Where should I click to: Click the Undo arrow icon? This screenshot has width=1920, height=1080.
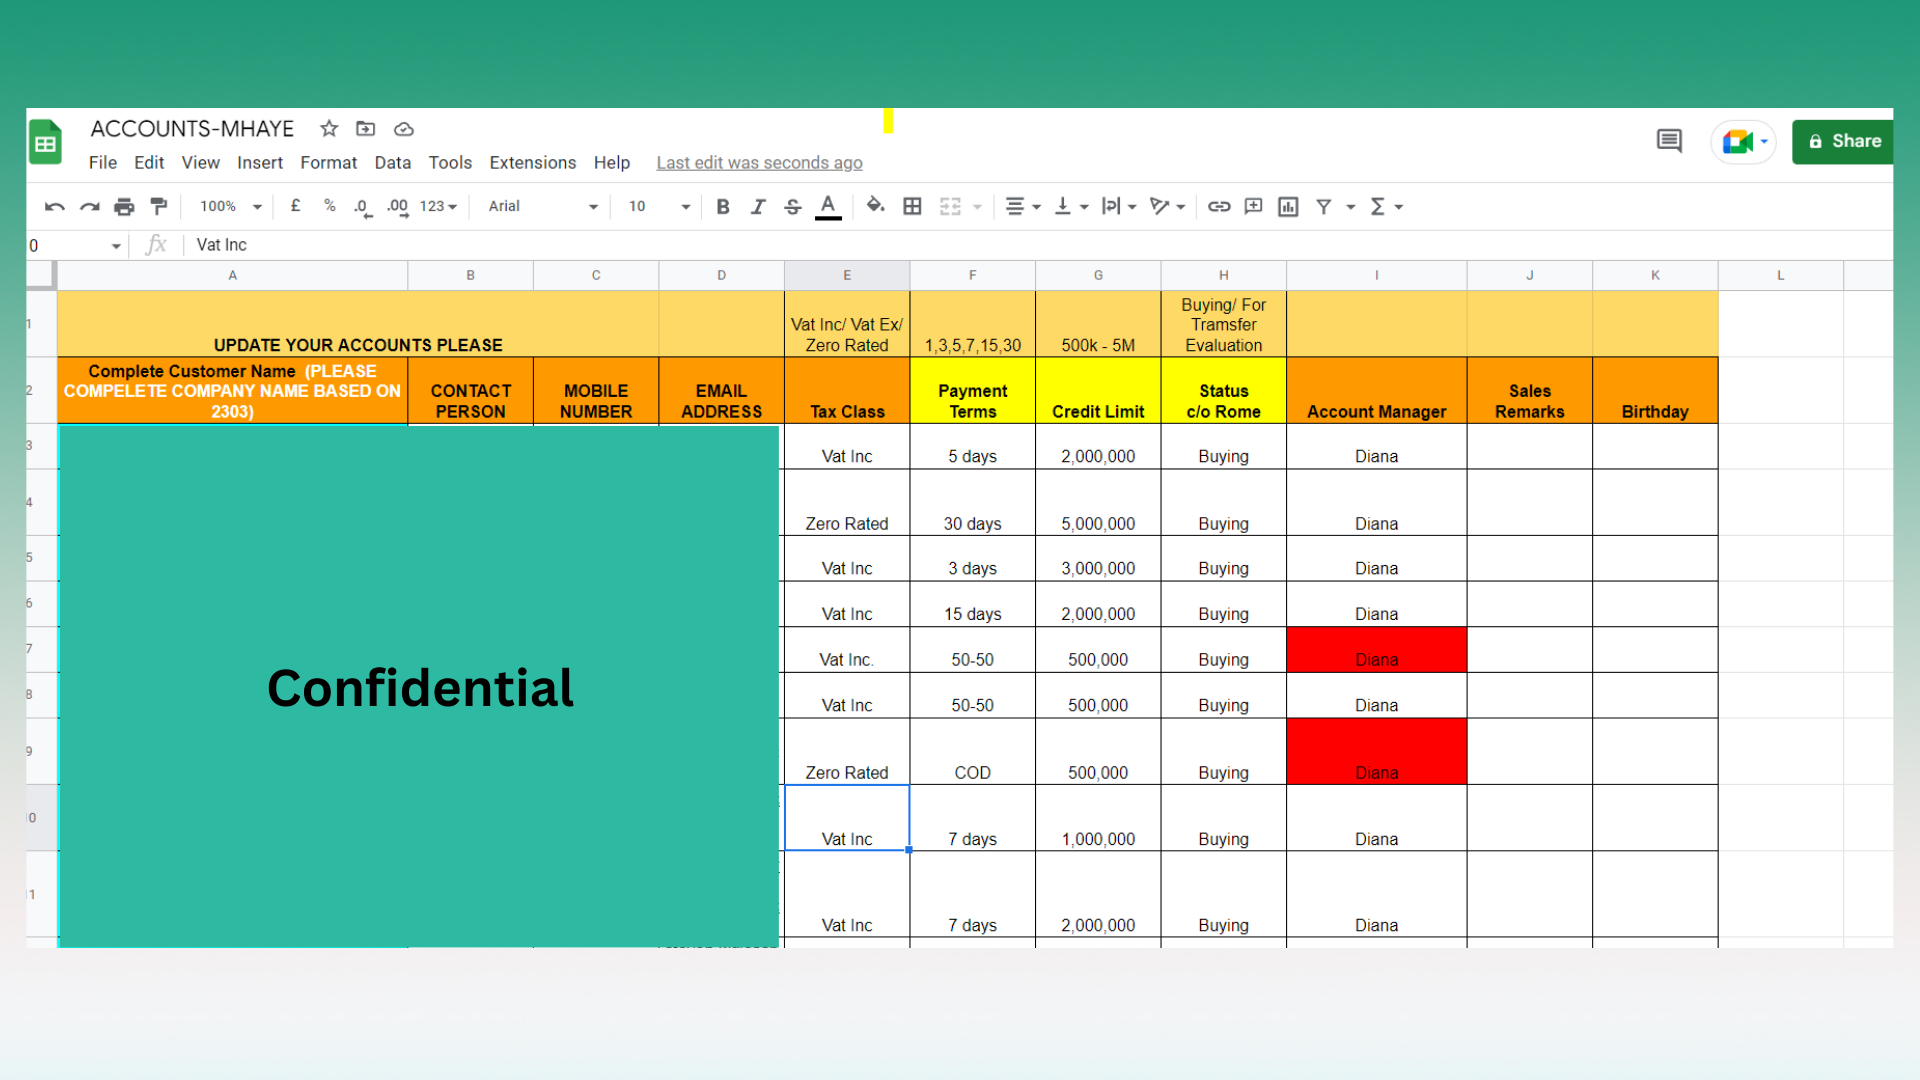coord(55,207)
